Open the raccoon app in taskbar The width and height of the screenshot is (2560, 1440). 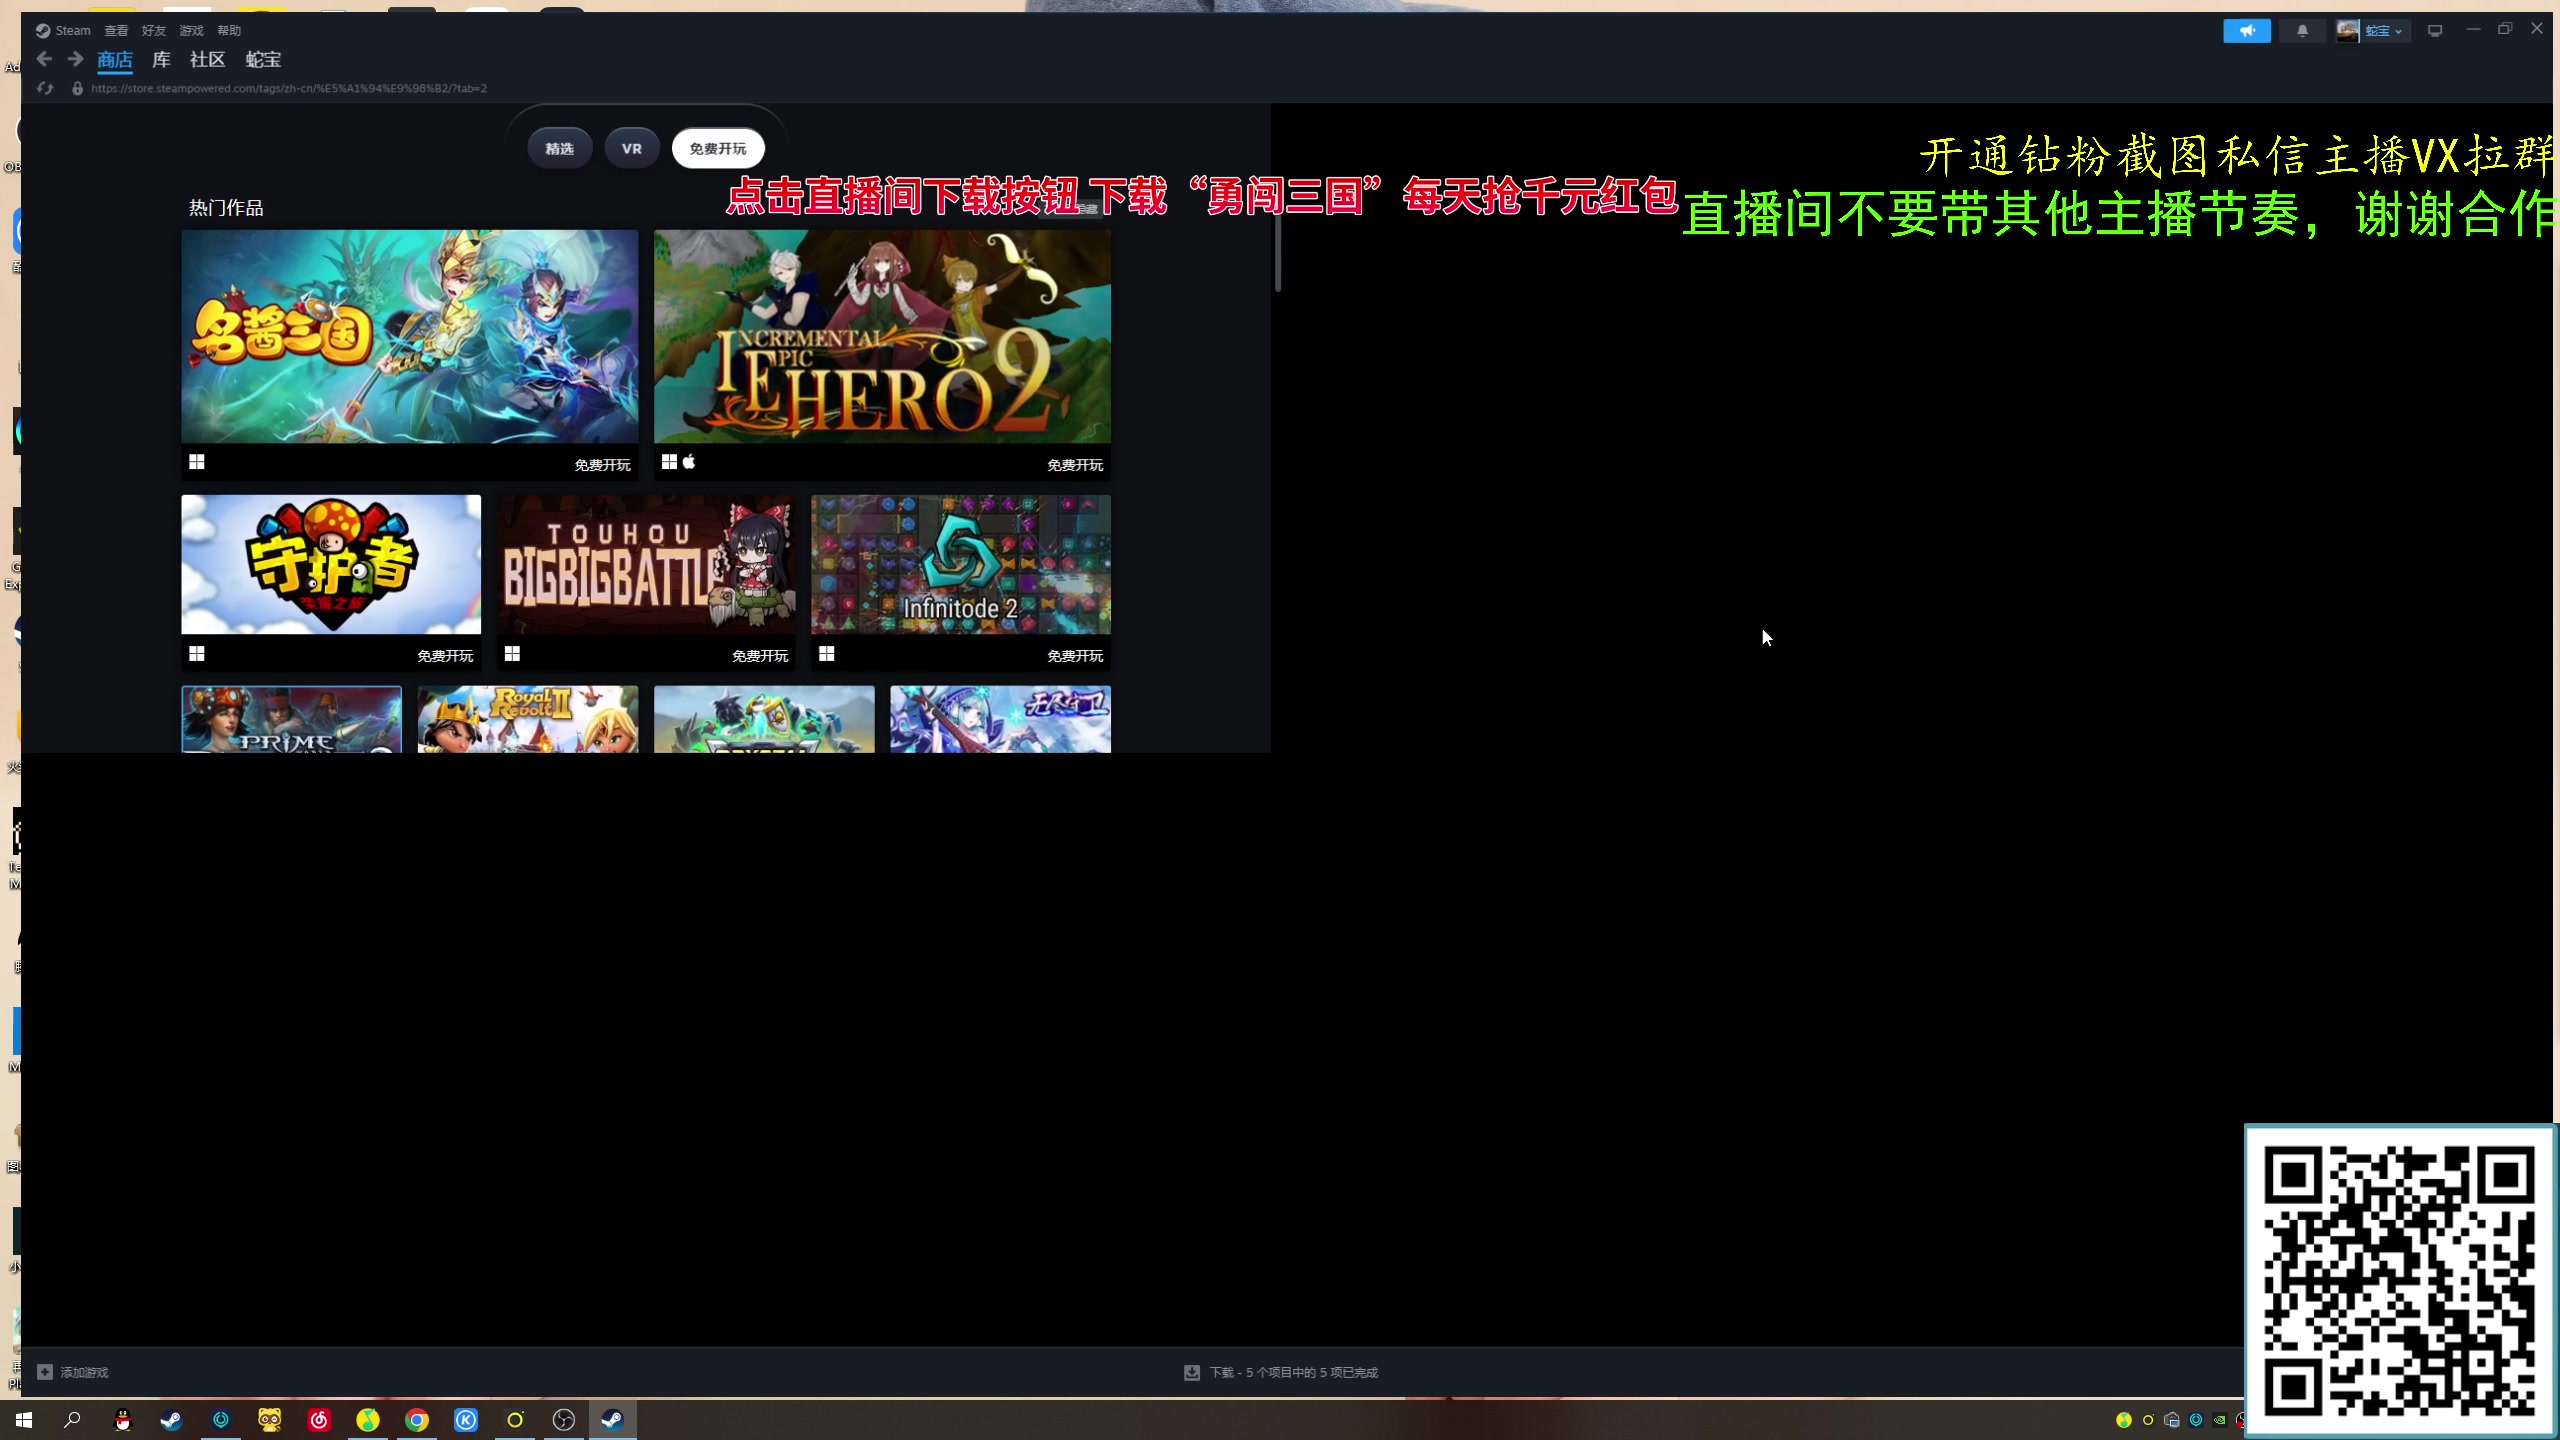(x=270, y=1420)
